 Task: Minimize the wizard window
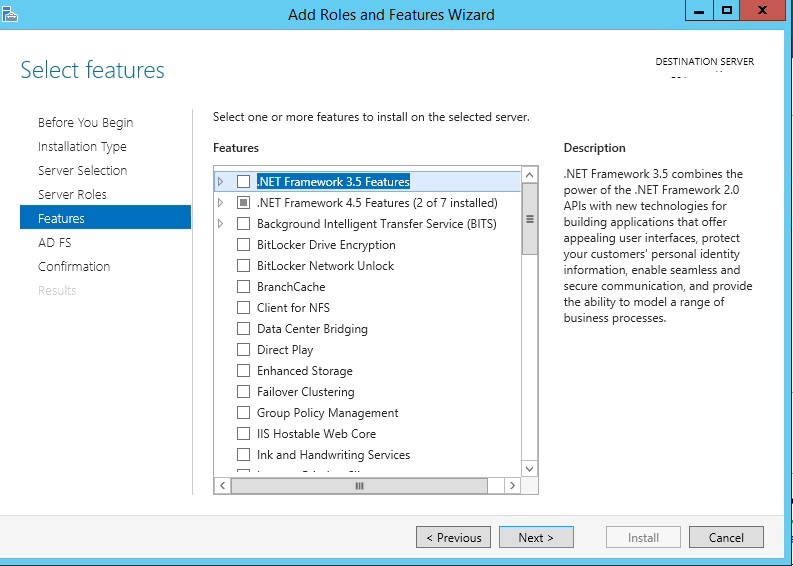point(698,10)
